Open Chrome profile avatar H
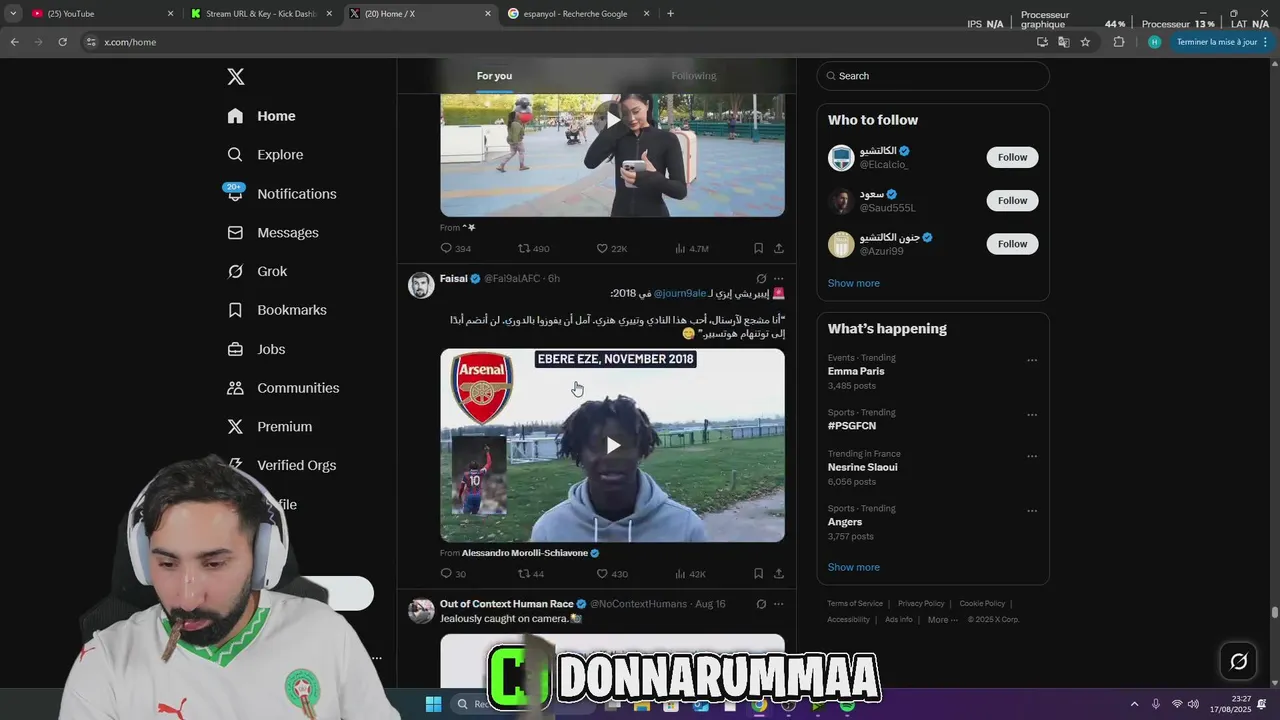Image resolution: width=1280 pixels, height=720 pixels. (1154, 42)
